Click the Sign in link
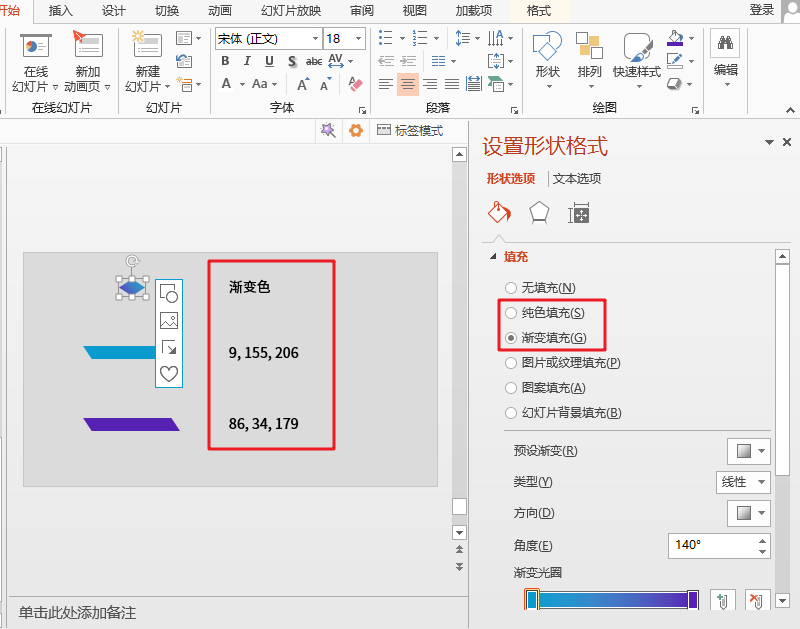Screen dimensions: 800x629 pos(762,10)
